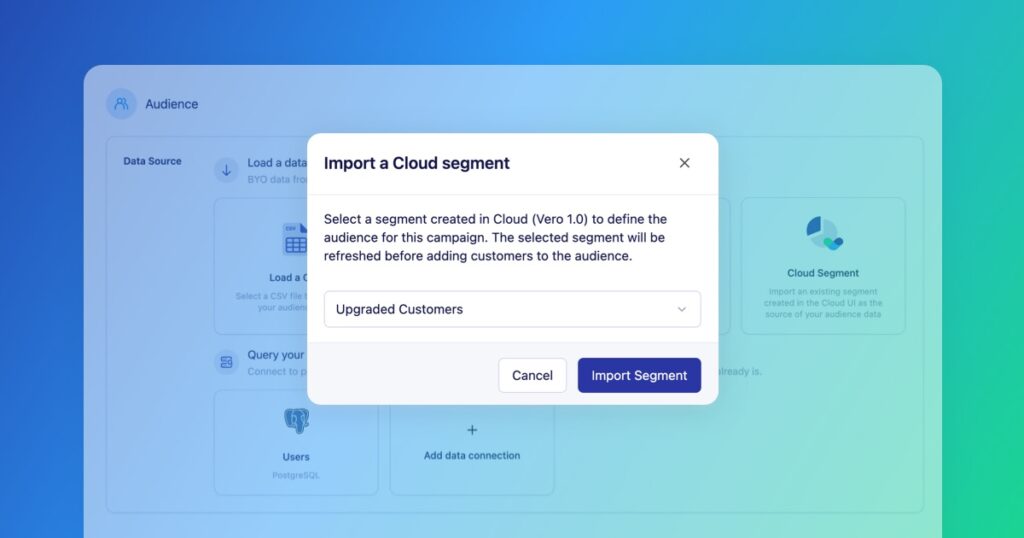Expand the segment list using the chevron arrow
This screenshot has width=1024, height=538.
coord(682,309)
